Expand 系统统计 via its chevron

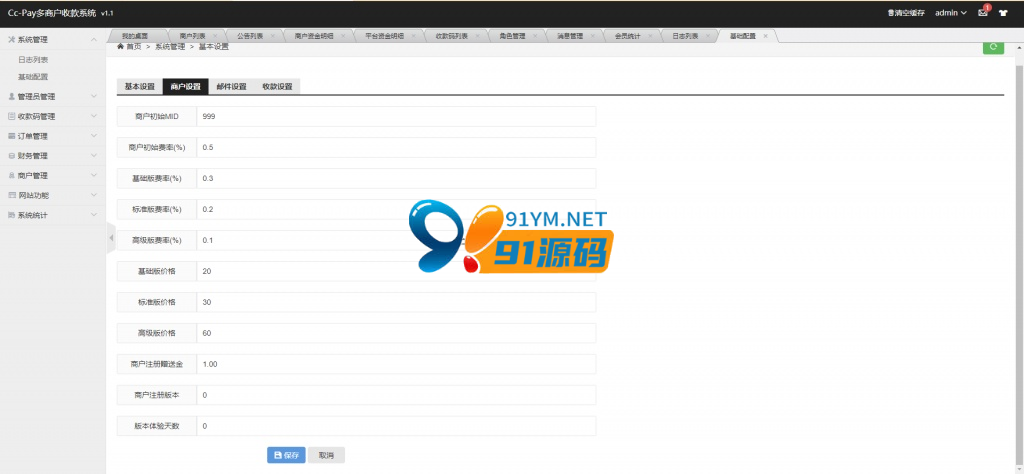click(x=94, y=215)
